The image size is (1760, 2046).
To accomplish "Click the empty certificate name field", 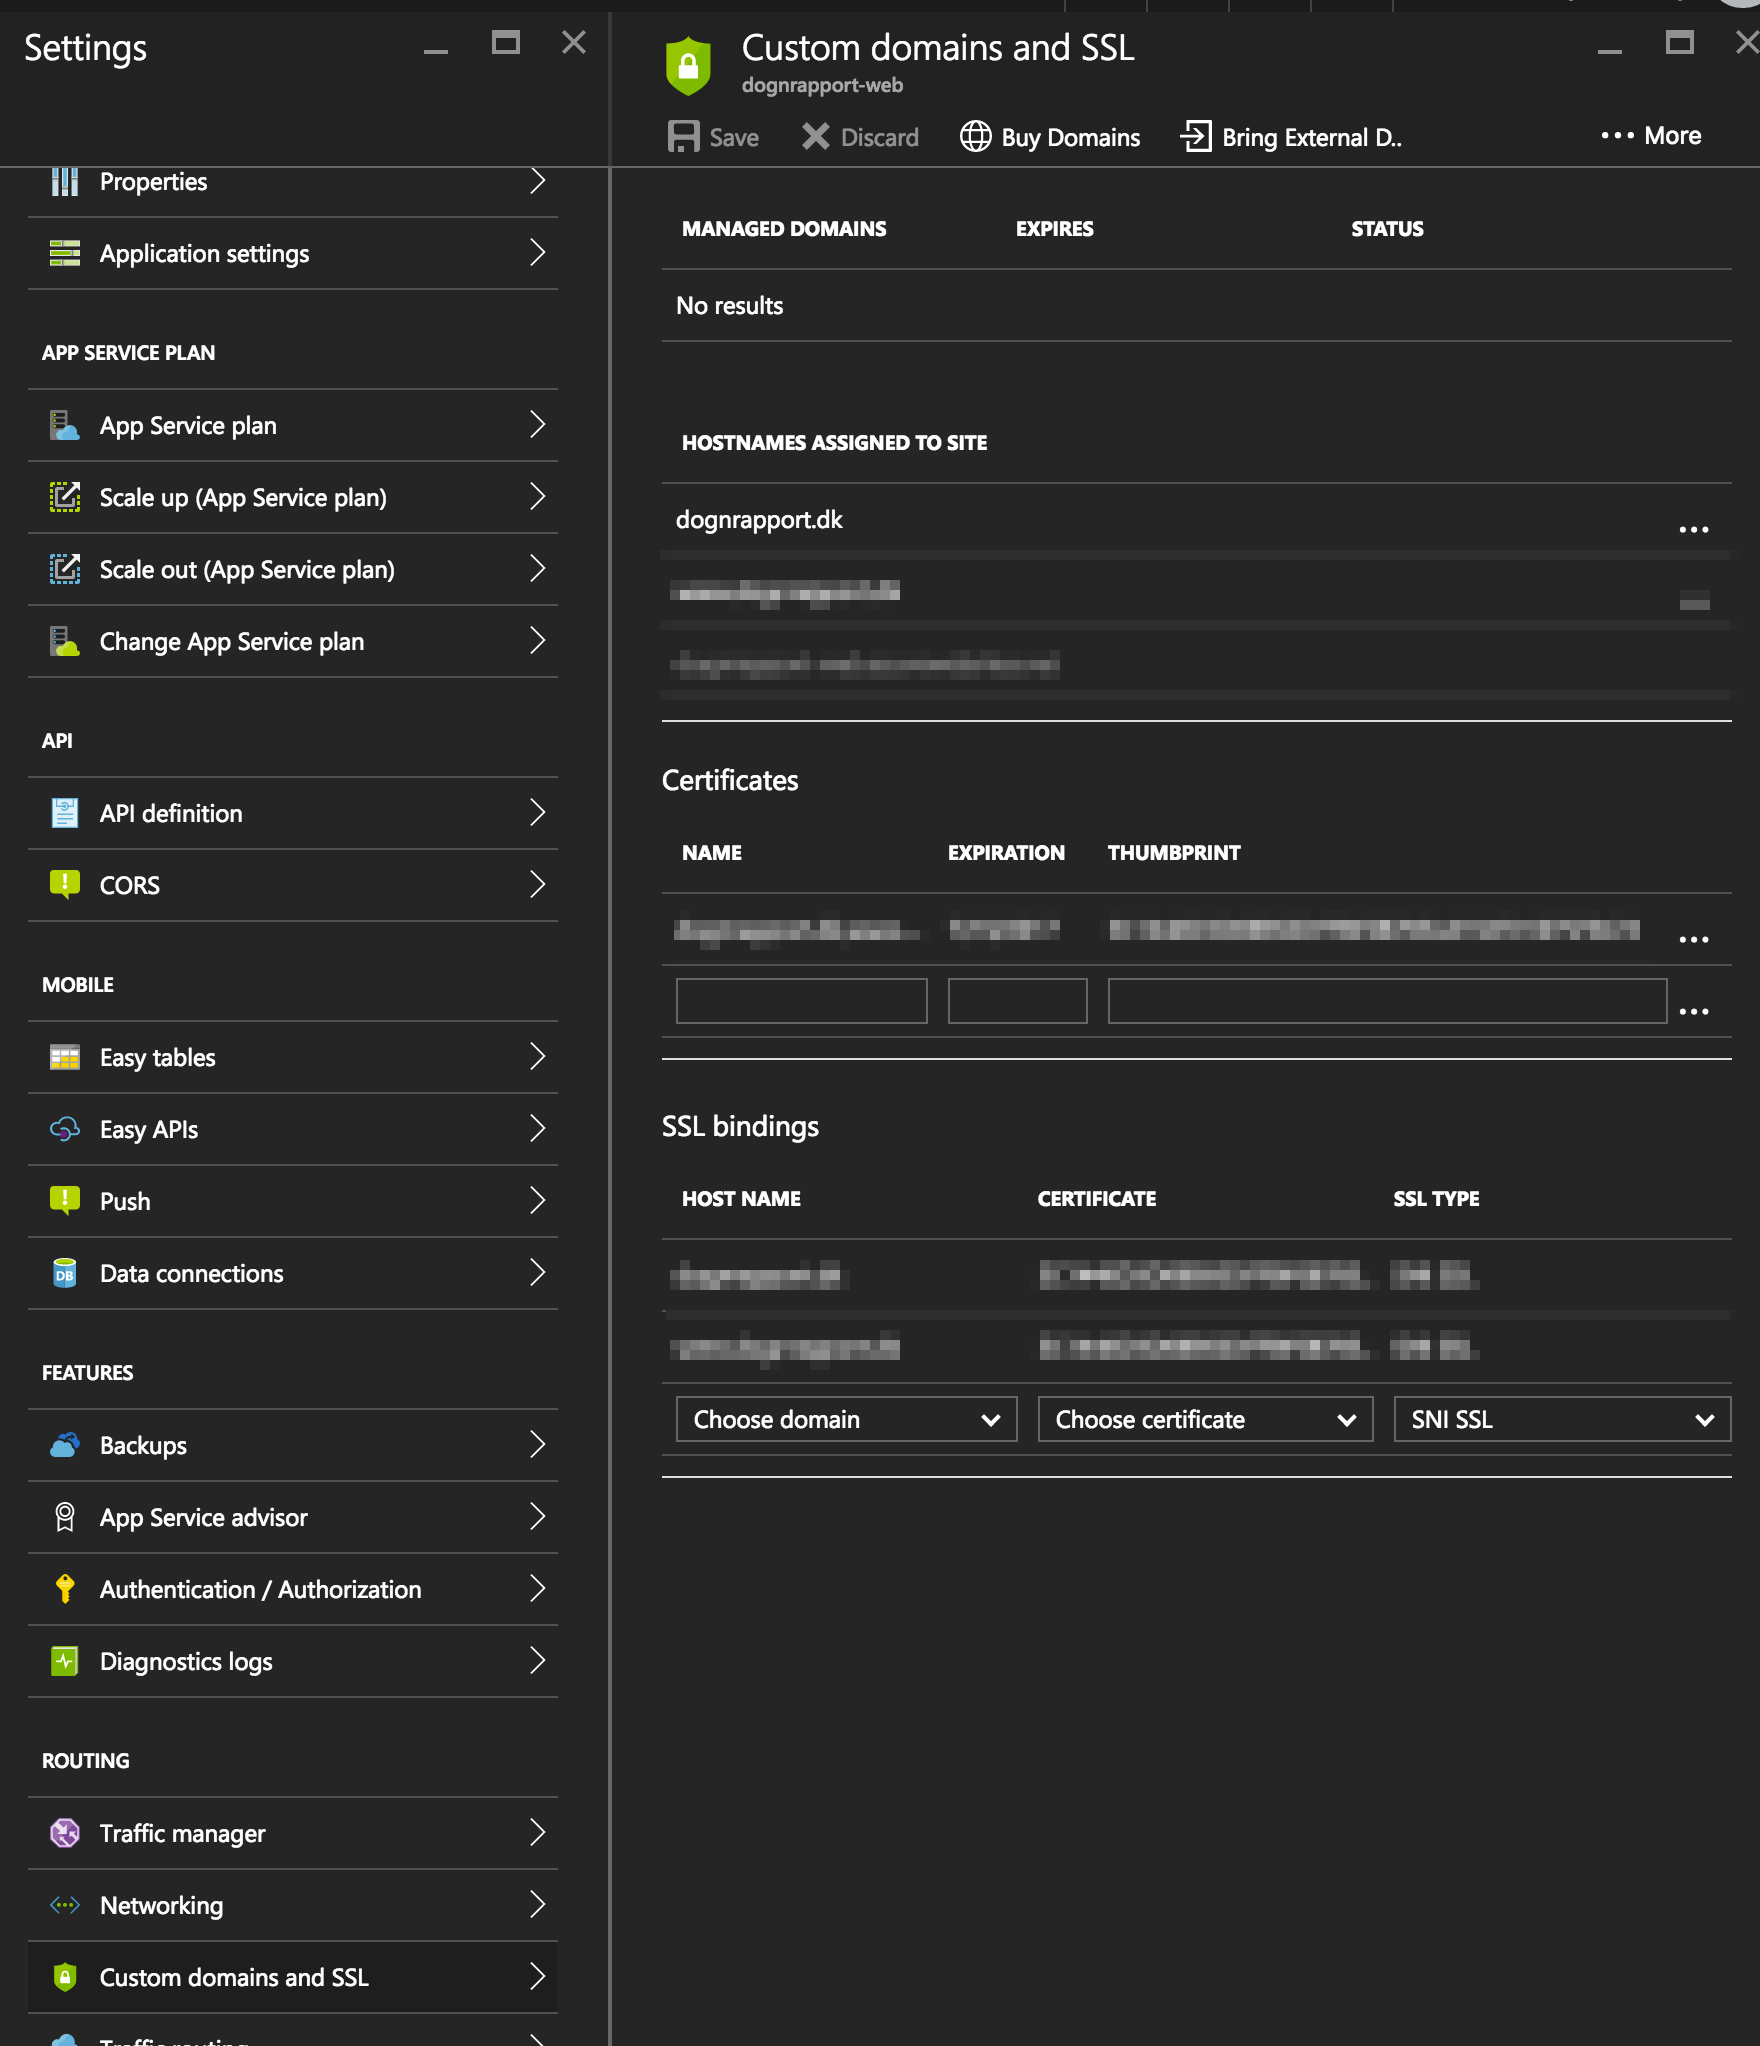I will tap(801, 1001).
